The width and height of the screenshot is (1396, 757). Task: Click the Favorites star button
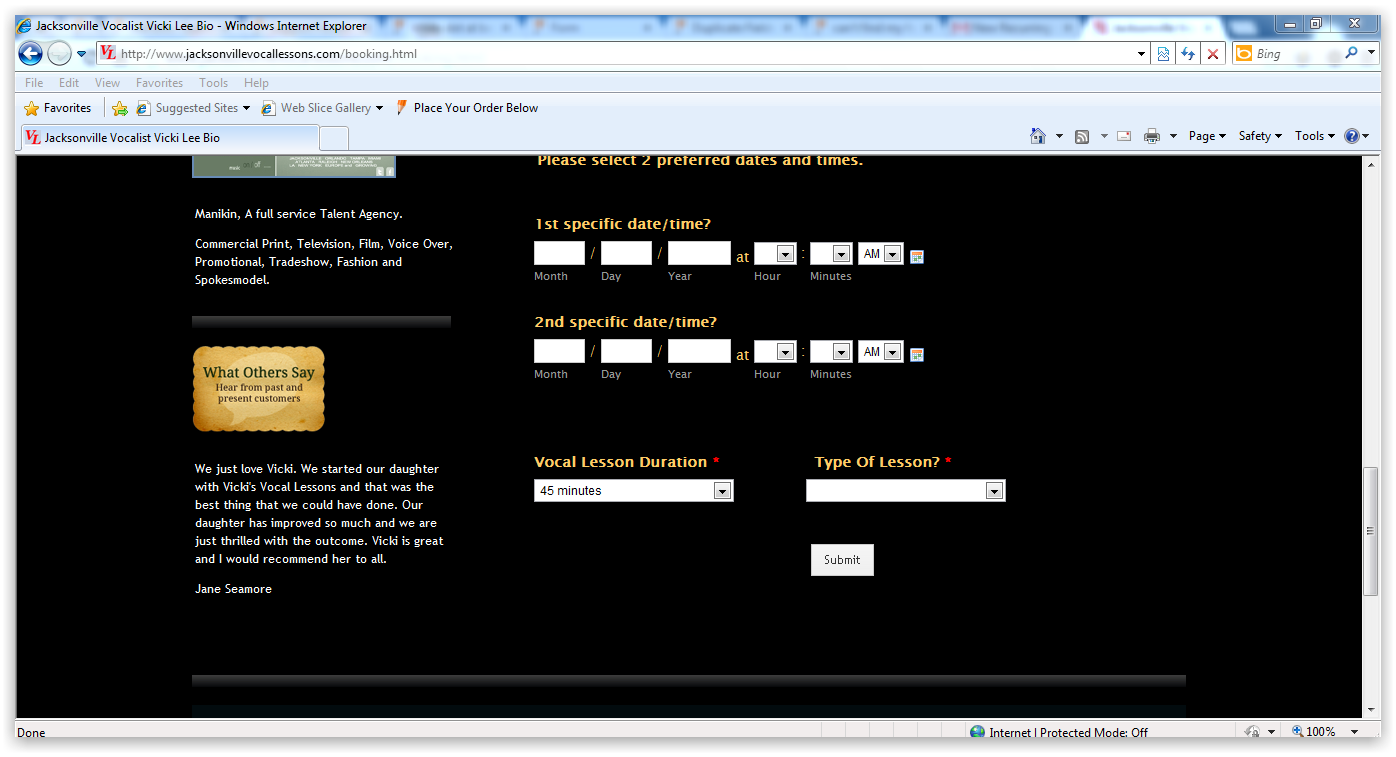coord(58,108)
